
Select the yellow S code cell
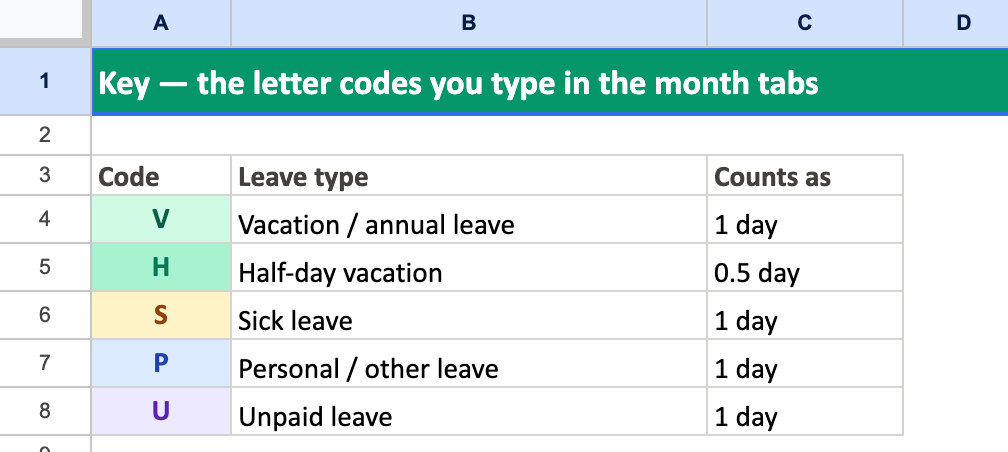coord(161,315)
